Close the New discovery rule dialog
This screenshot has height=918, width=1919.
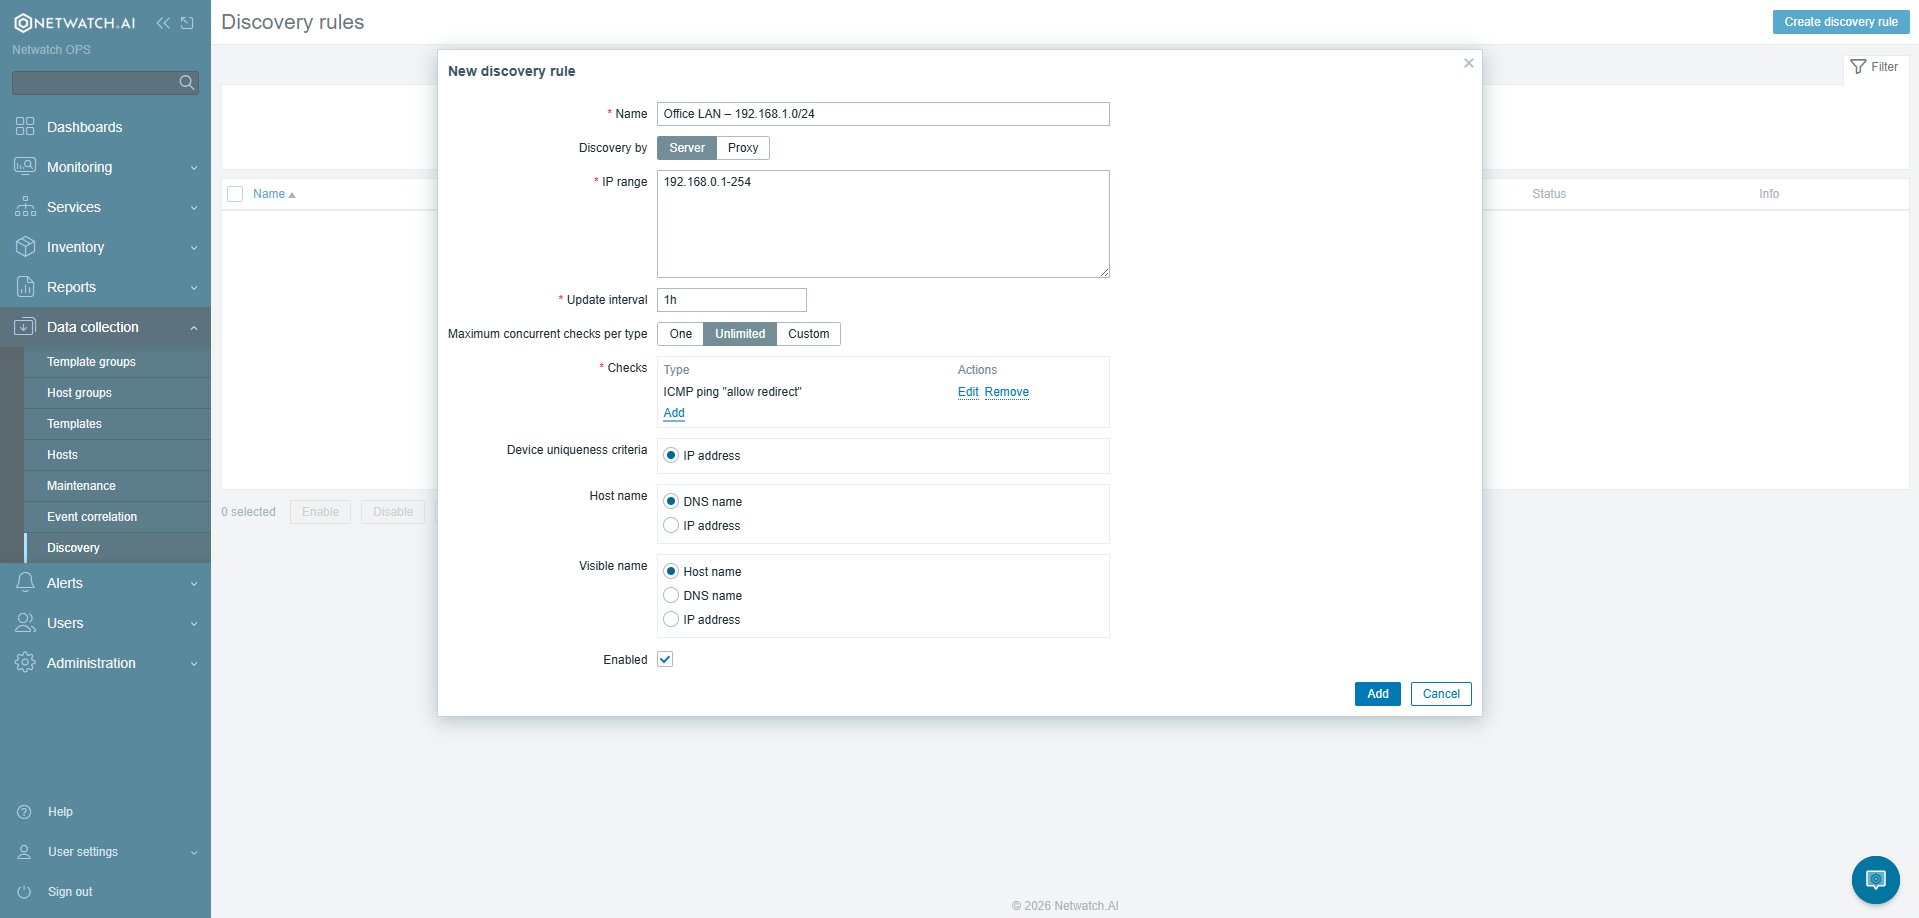point(1469,63)
